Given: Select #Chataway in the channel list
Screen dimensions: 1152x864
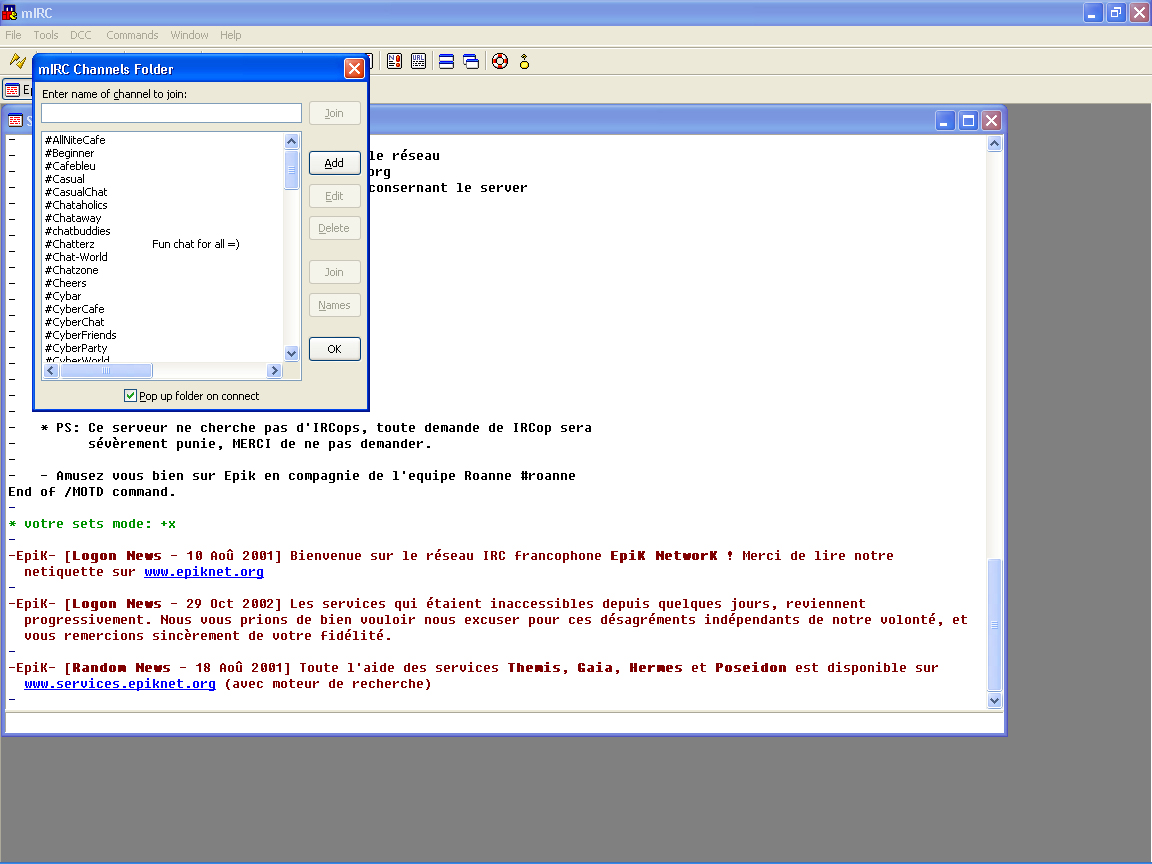Looking at the screenshot, I should point(73,218).
